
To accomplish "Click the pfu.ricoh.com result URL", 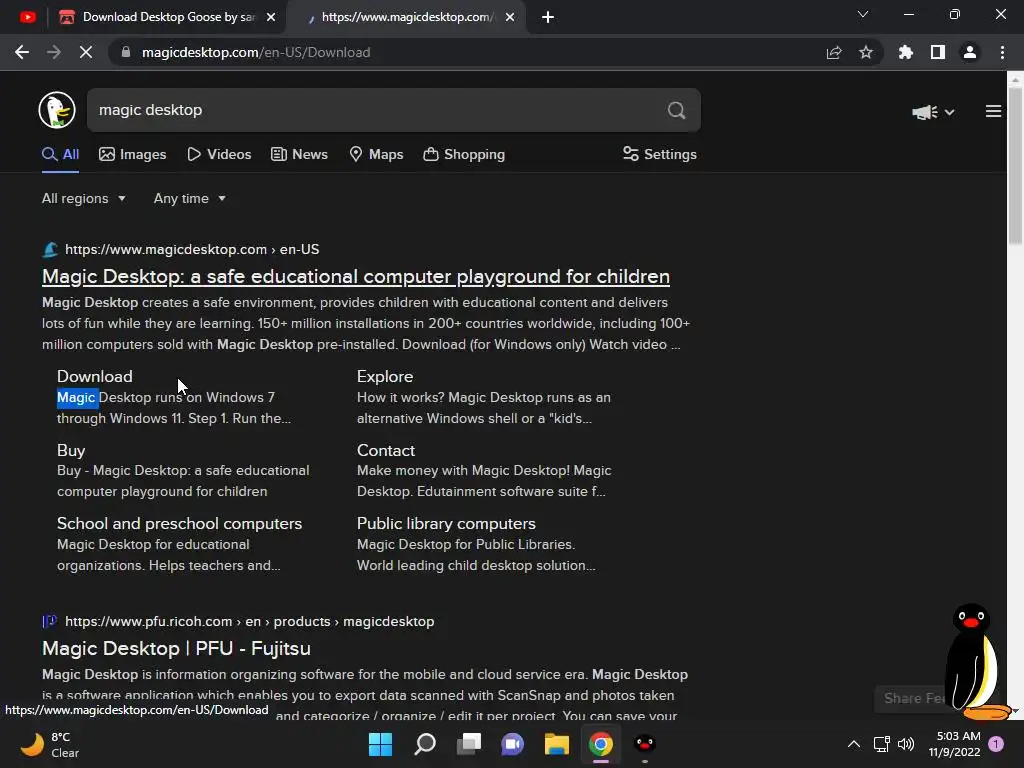I will tap(249, 622).
